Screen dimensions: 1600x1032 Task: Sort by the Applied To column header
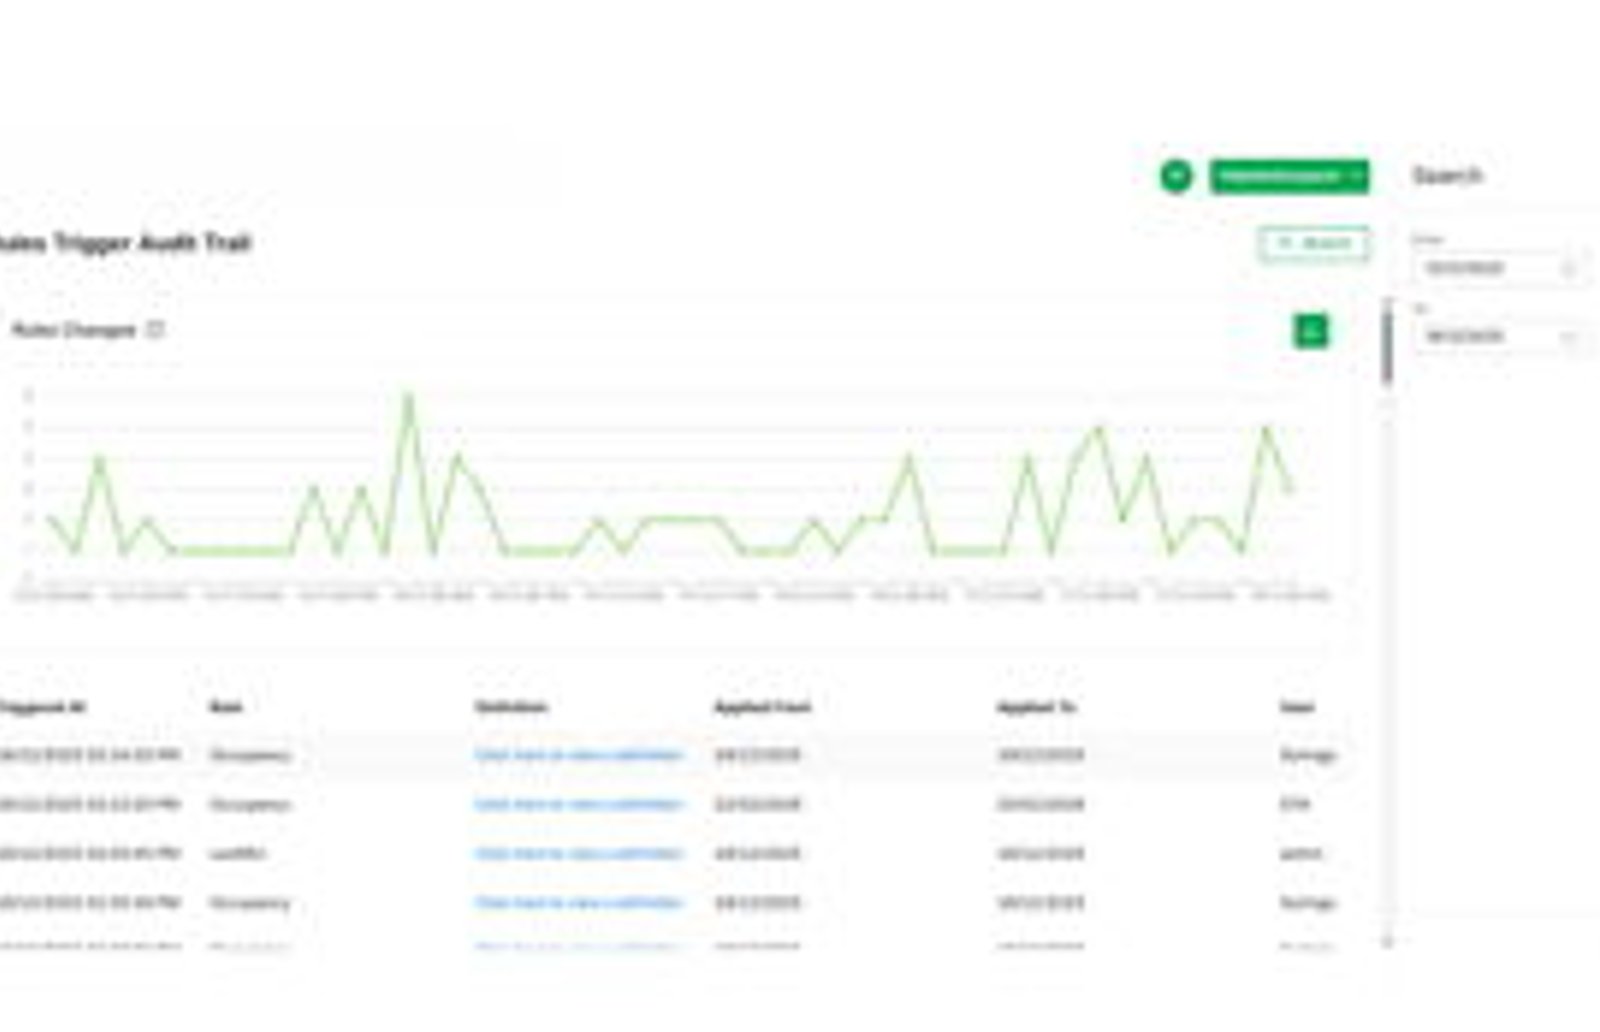coord(1036,707)
